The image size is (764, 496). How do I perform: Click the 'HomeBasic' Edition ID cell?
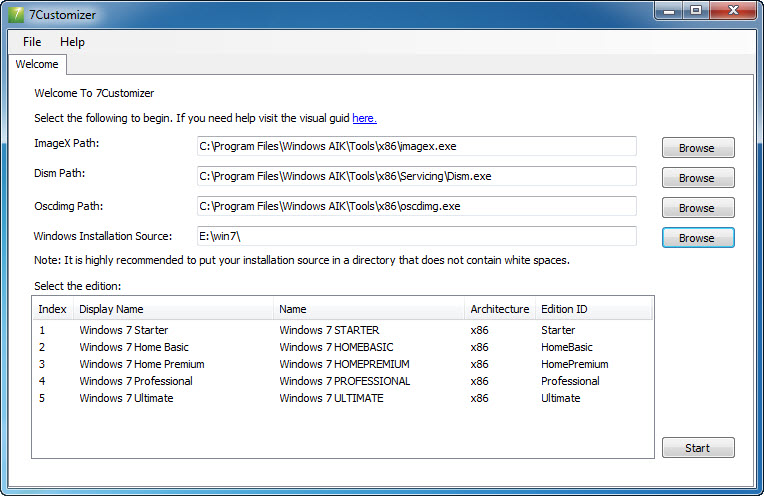[567, 347]
